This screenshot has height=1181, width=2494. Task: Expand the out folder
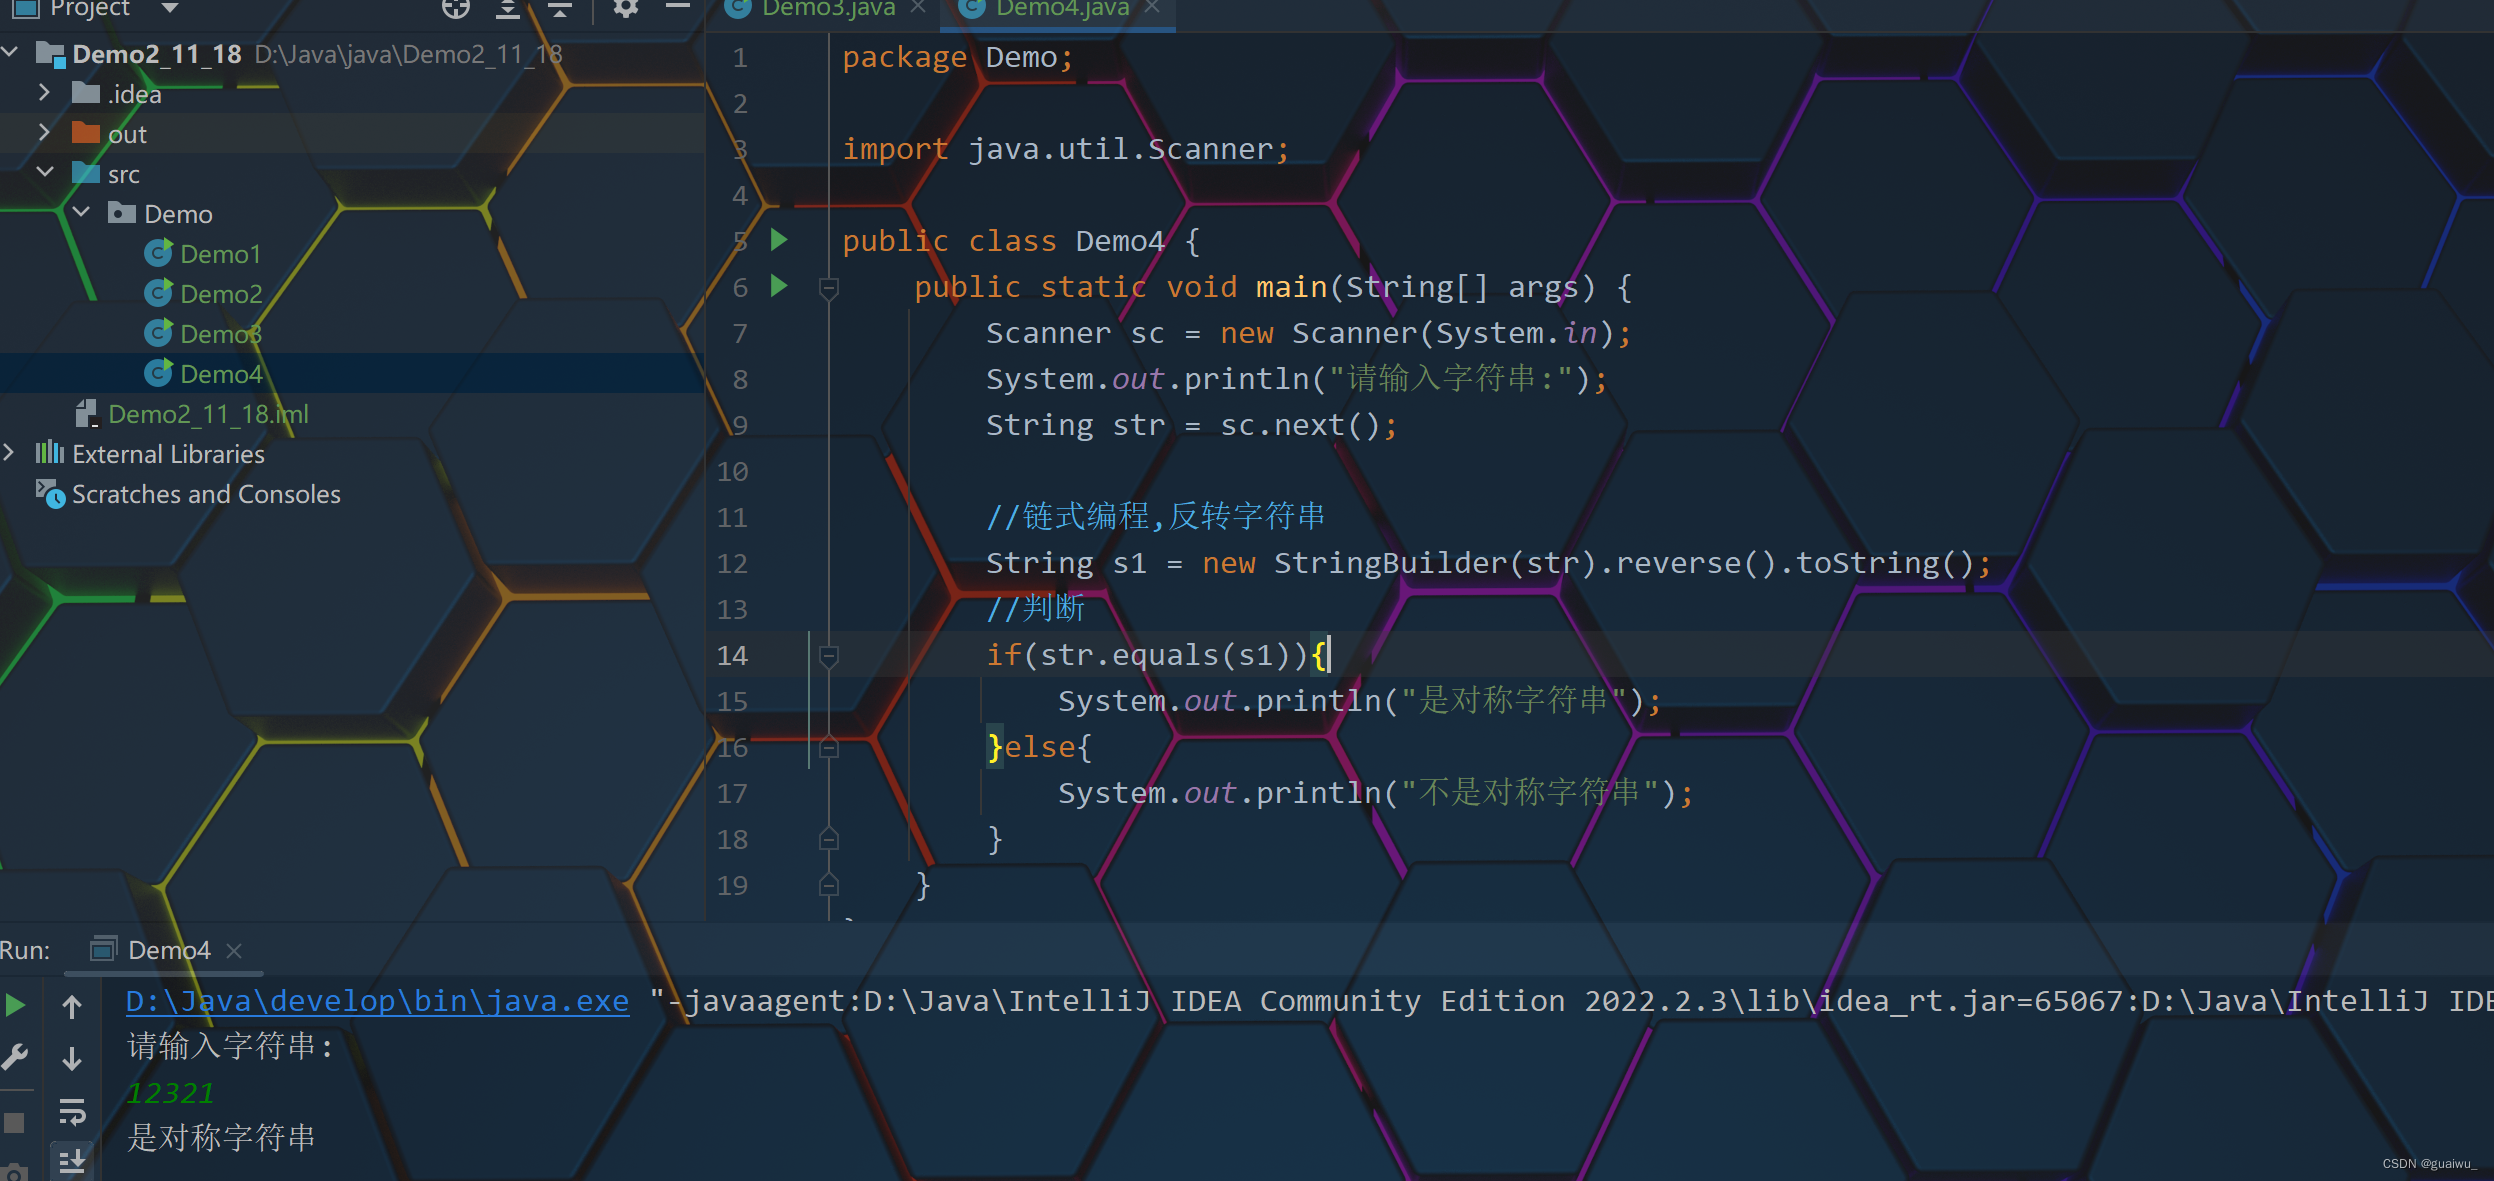point(44,132)
